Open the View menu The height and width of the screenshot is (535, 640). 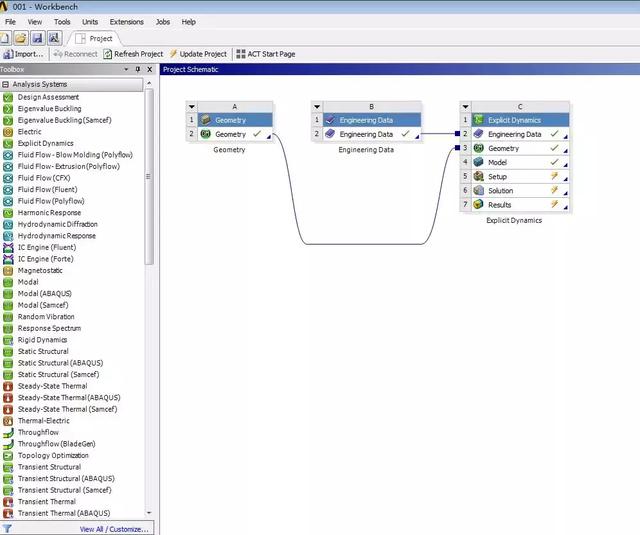[35, 22]
